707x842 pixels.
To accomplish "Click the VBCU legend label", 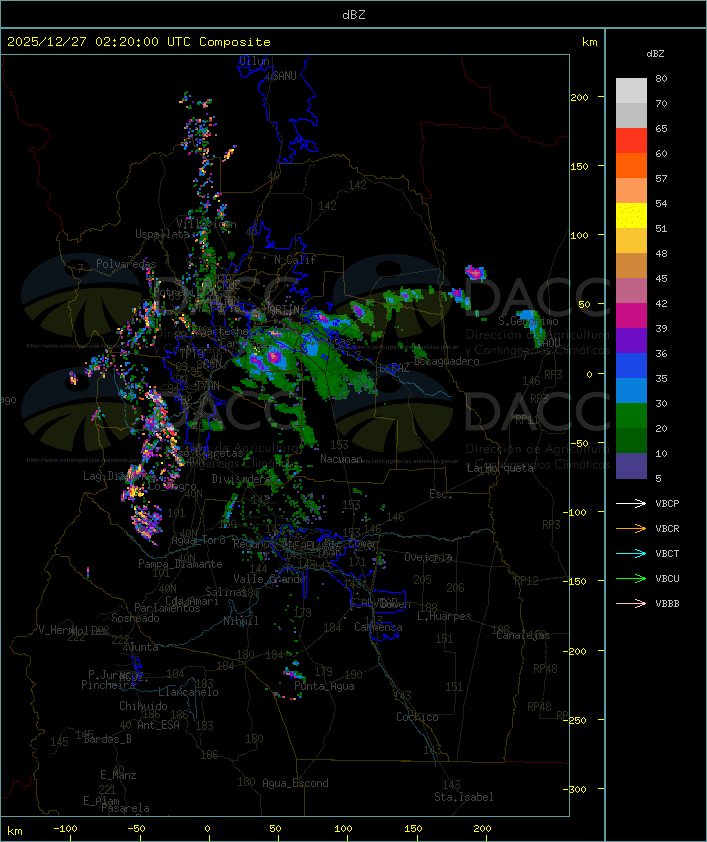I will click(x=667, y=579).
